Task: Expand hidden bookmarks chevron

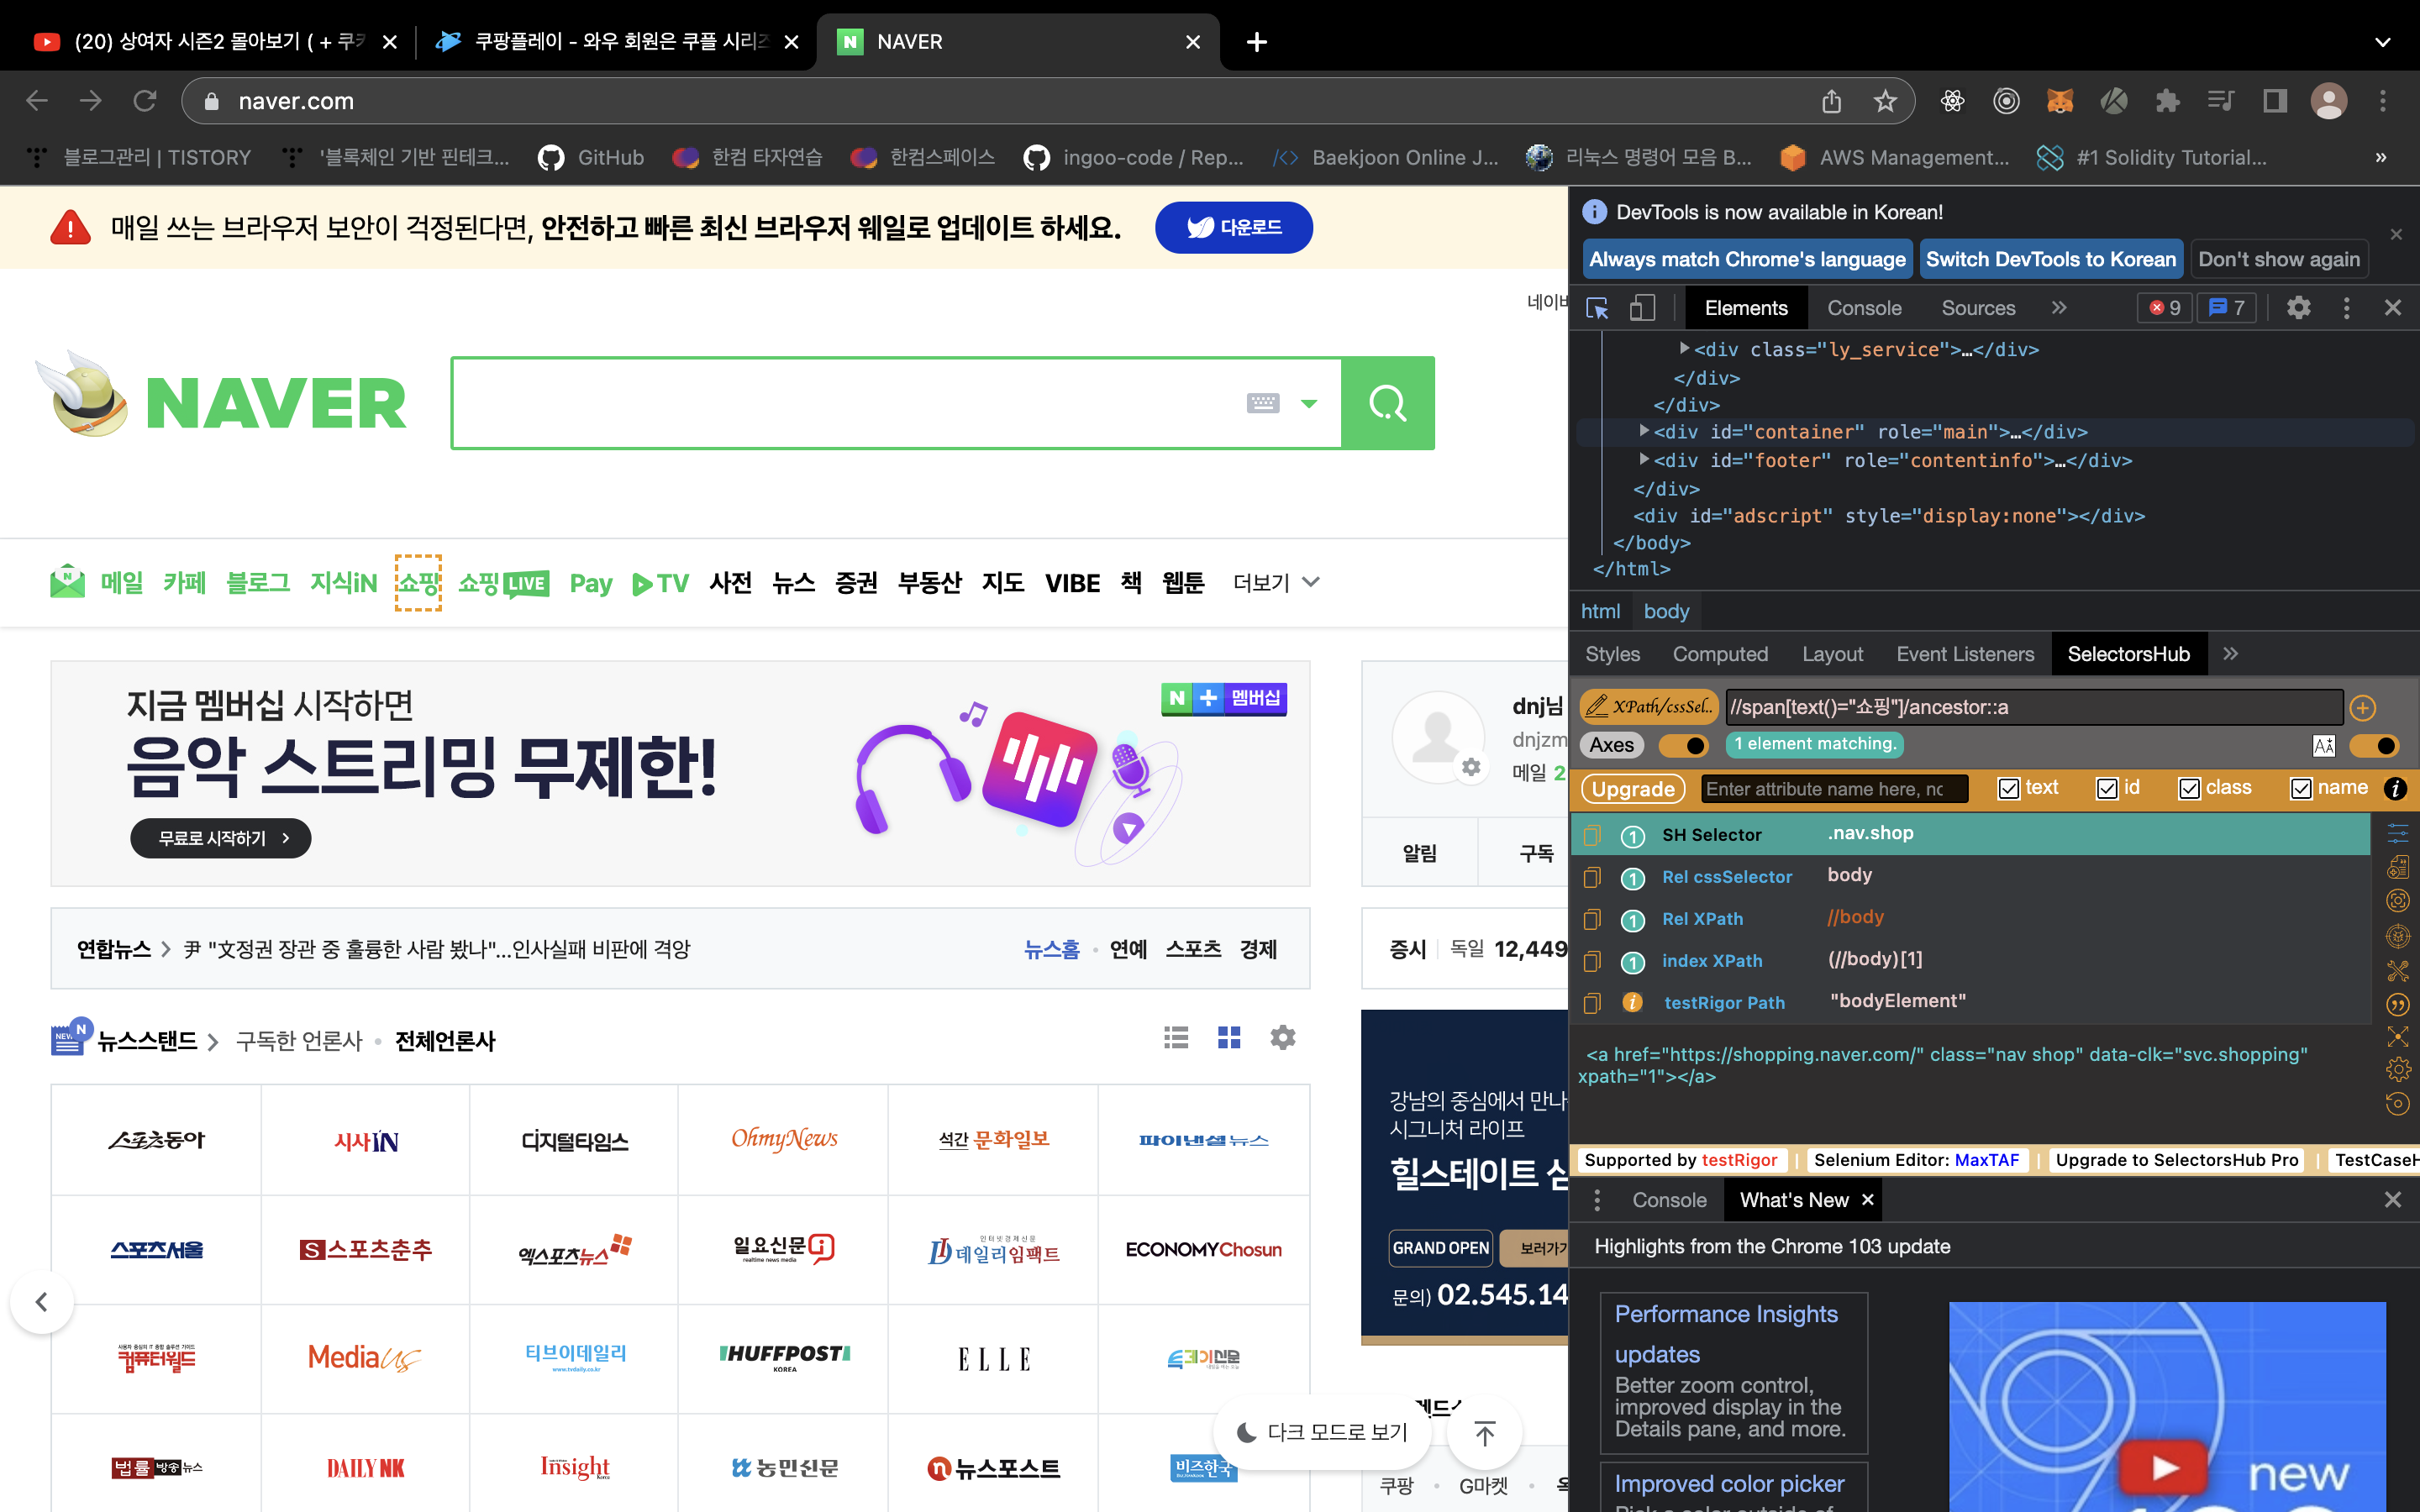Action: coord(2381,158)
